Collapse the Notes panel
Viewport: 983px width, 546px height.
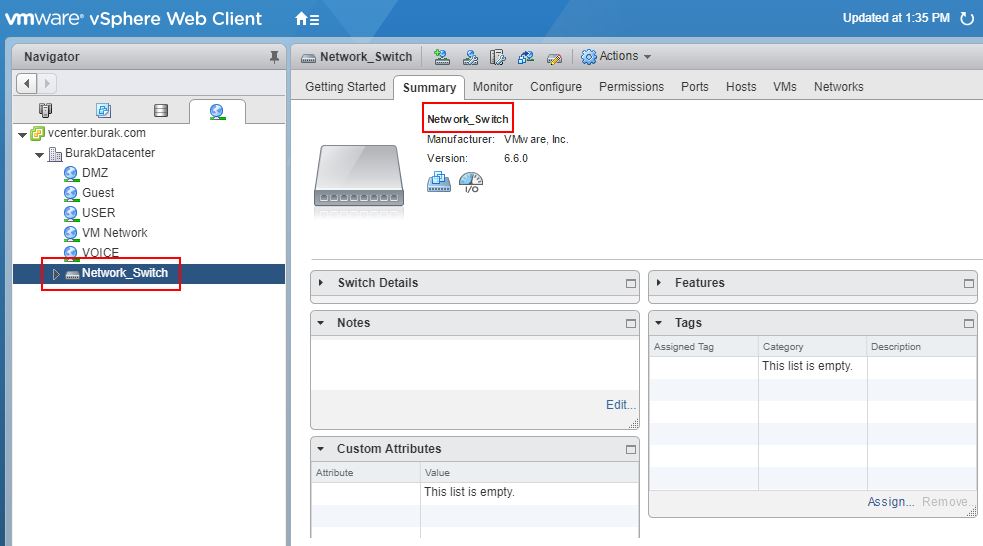[321, 323]
